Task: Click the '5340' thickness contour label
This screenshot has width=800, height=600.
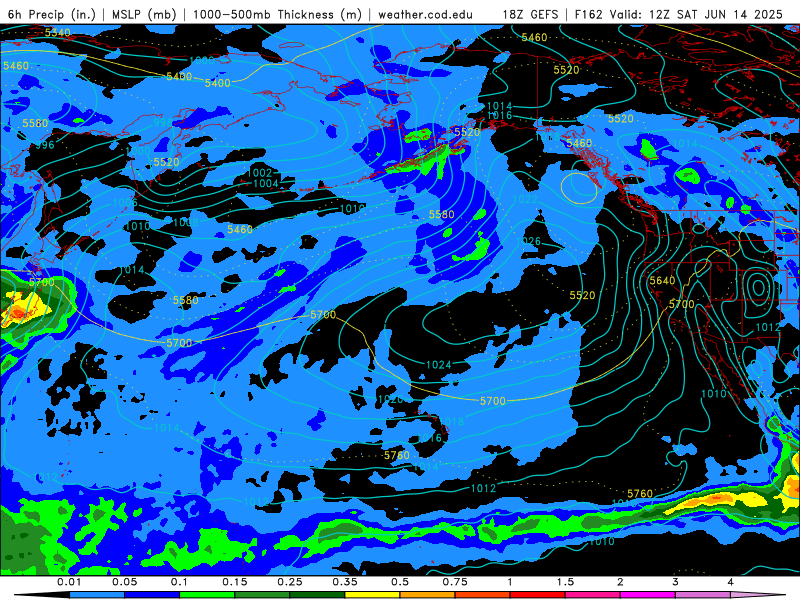Action: tap(57, 33)
